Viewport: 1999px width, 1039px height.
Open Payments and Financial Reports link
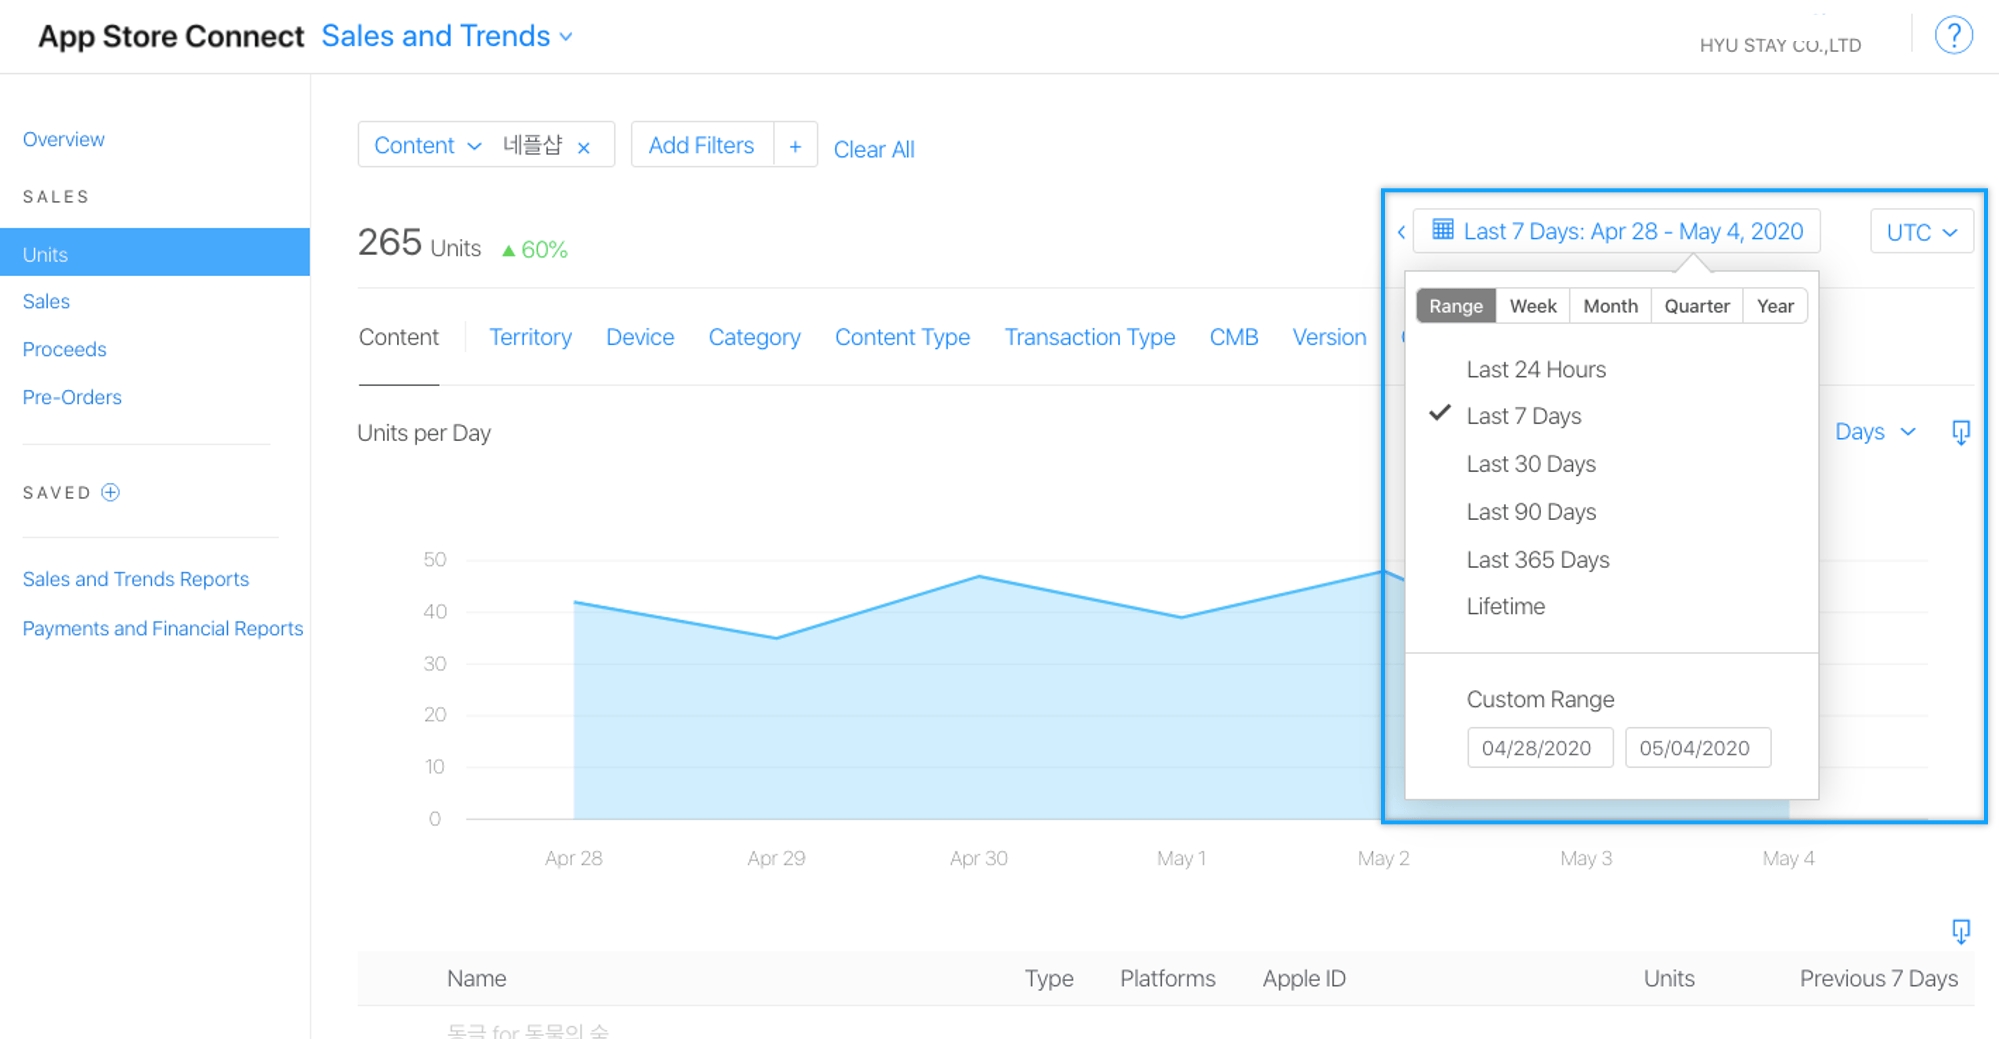163,628
